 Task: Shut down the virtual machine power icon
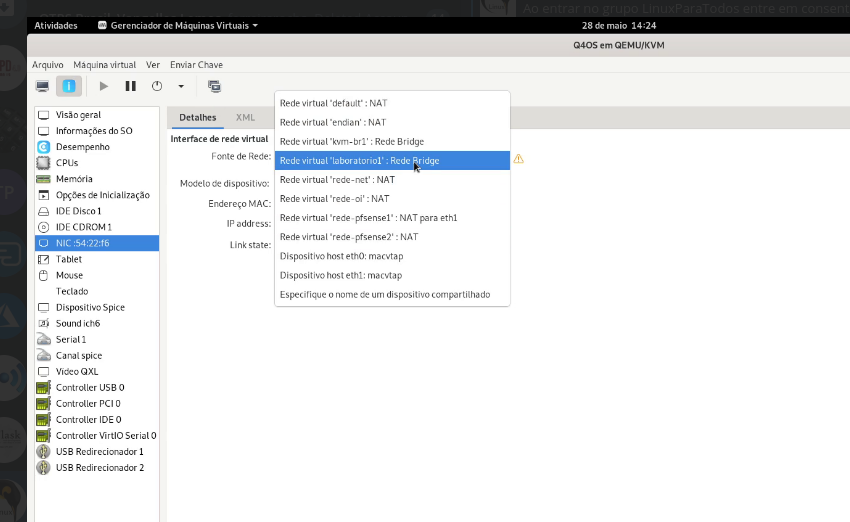[x=157, y=86]
